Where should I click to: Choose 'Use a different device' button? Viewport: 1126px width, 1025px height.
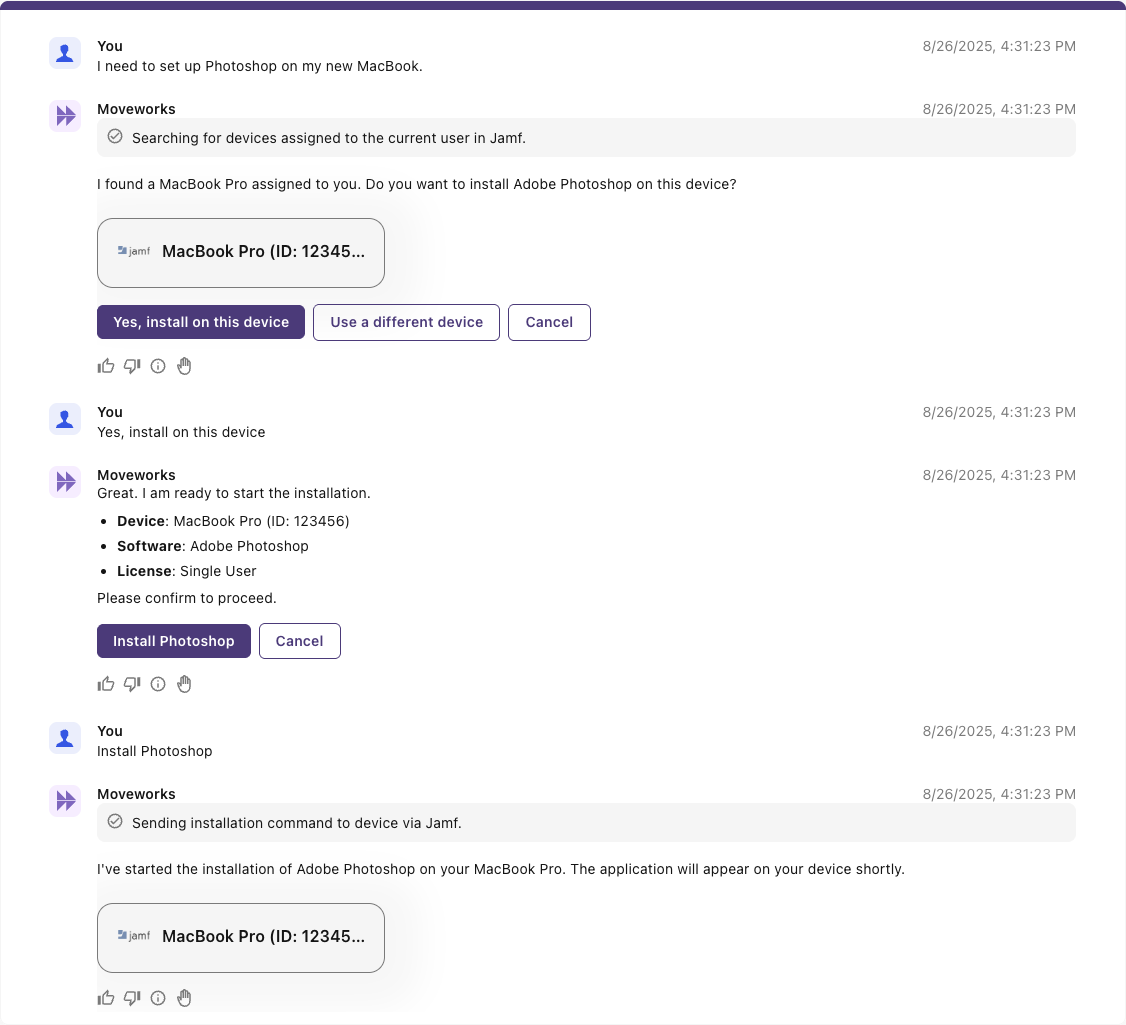pyautogui.click(x=406, y=322)
